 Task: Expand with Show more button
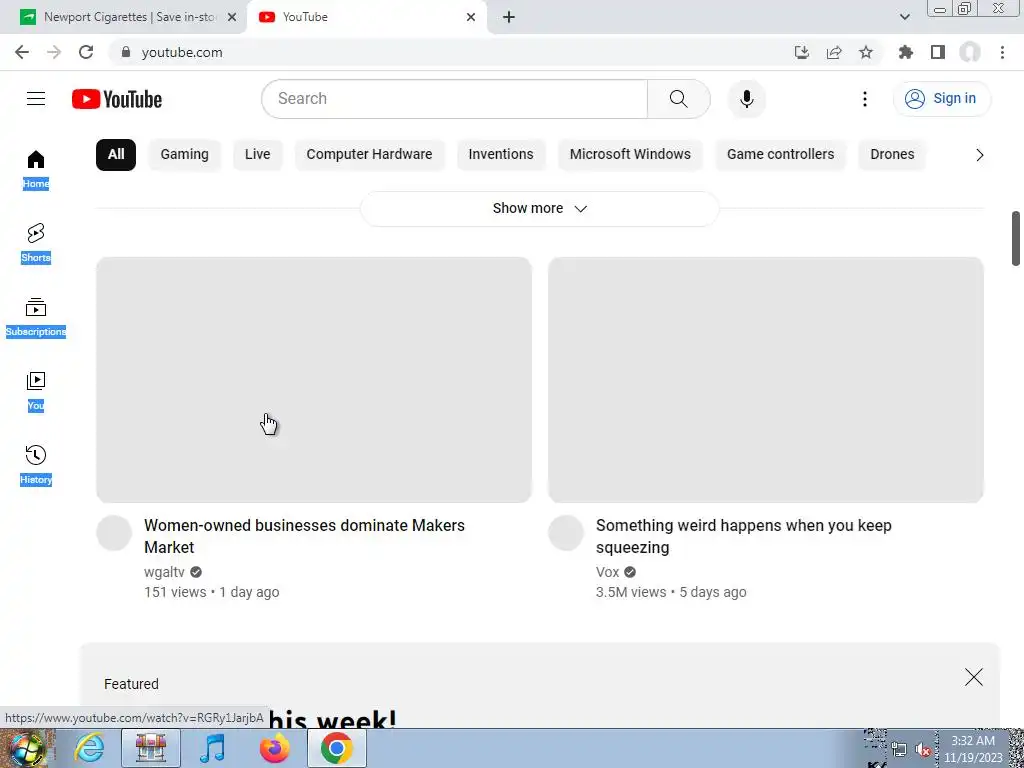pyautogui.click(x=539, y=208)
